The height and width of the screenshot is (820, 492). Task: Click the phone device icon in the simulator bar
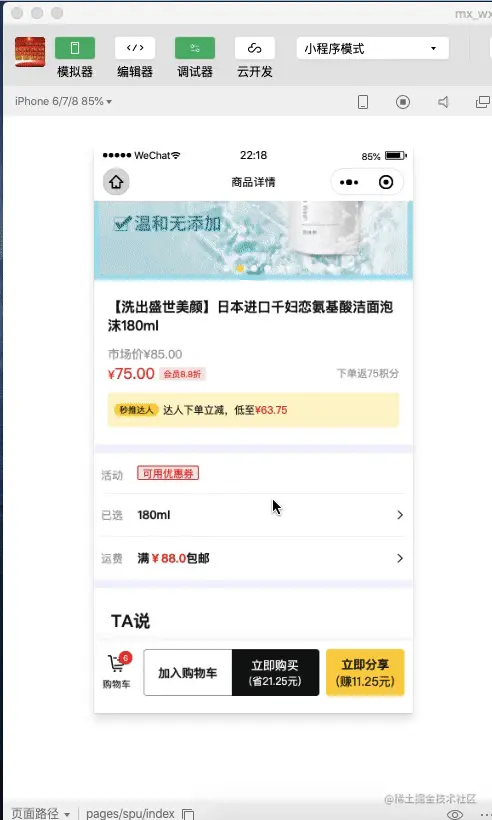coord(363,102)
